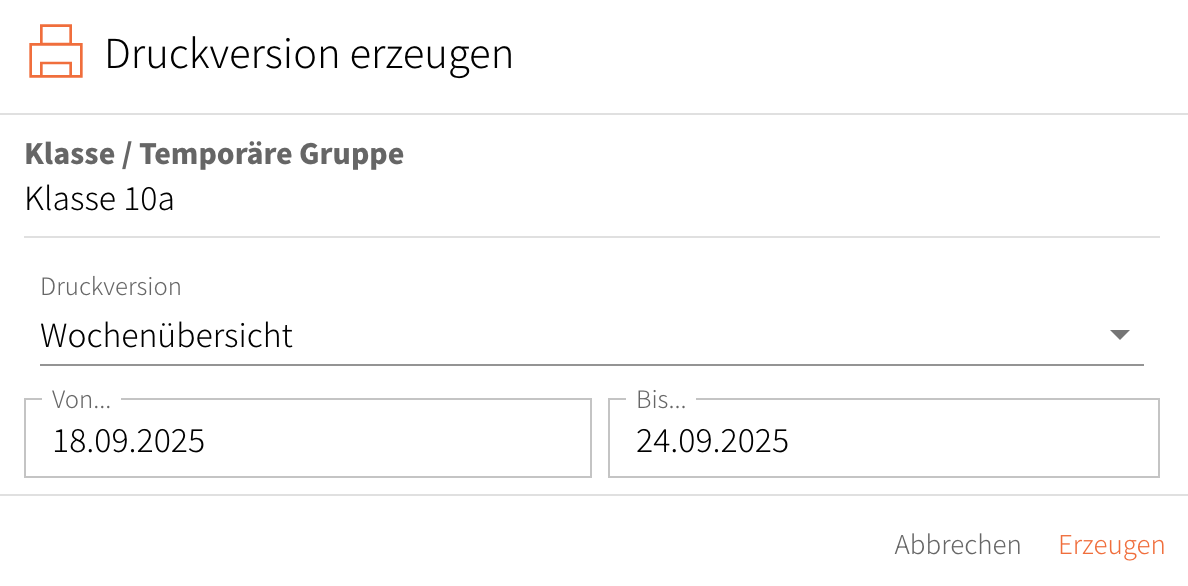Screen dimensions: 1188x586
Task: Click the Klasse / Temporäre Gruppe heading
Action: tap(214, 155)
